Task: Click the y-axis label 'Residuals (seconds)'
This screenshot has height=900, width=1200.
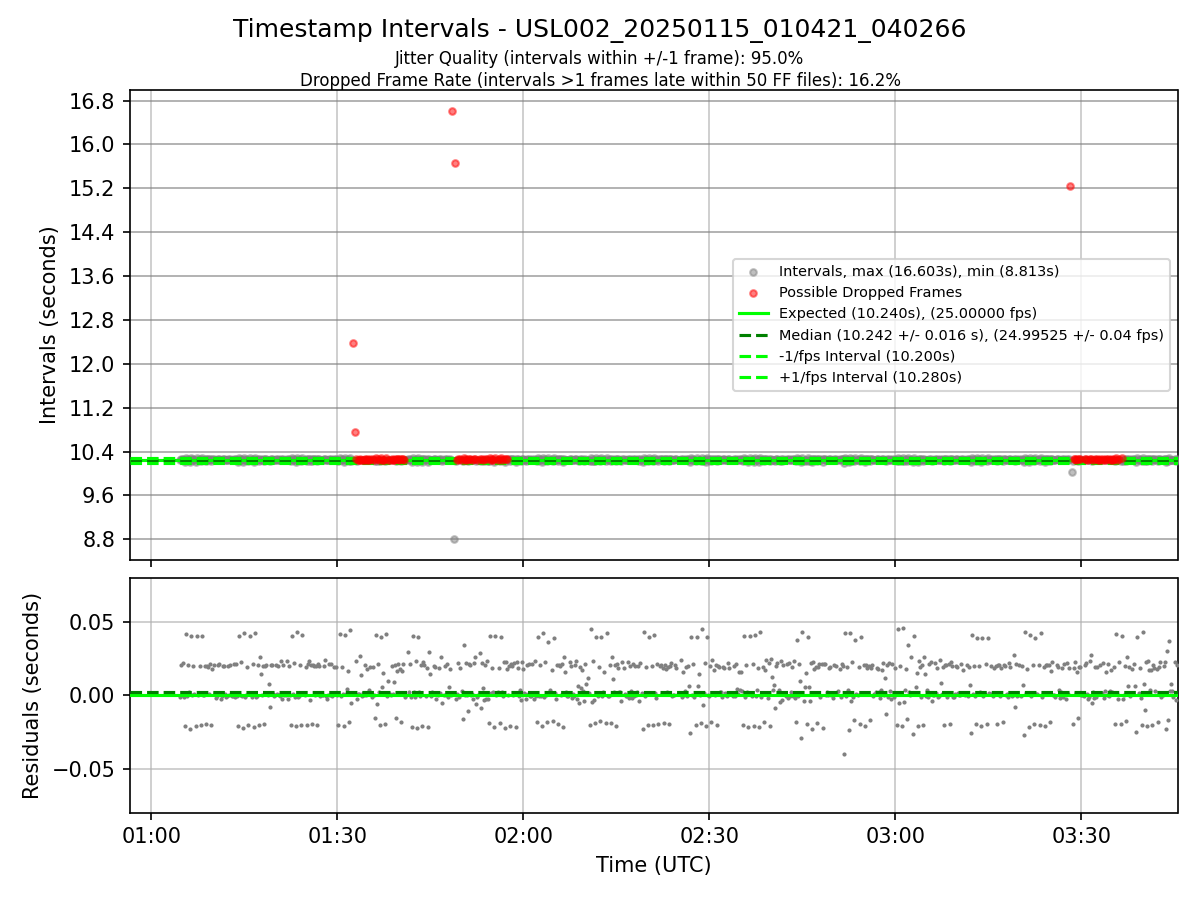Action: (x=32, y=696)
